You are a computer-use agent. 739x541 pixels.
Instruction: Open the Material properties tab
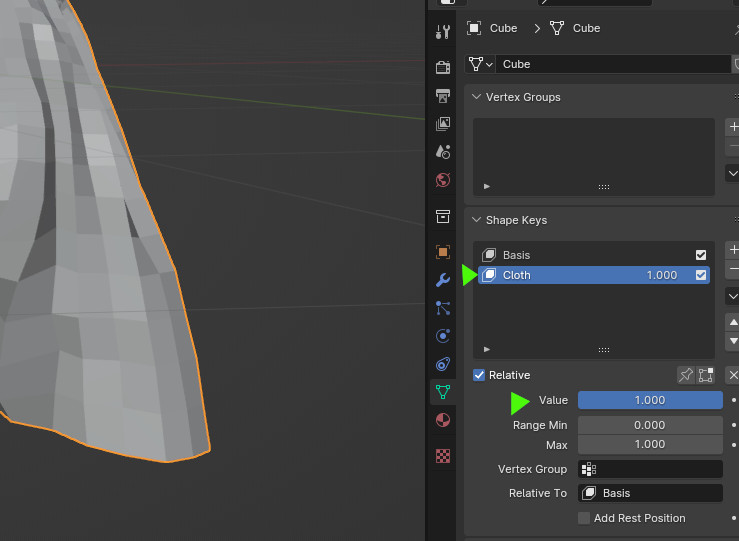(x=443, y=420)
